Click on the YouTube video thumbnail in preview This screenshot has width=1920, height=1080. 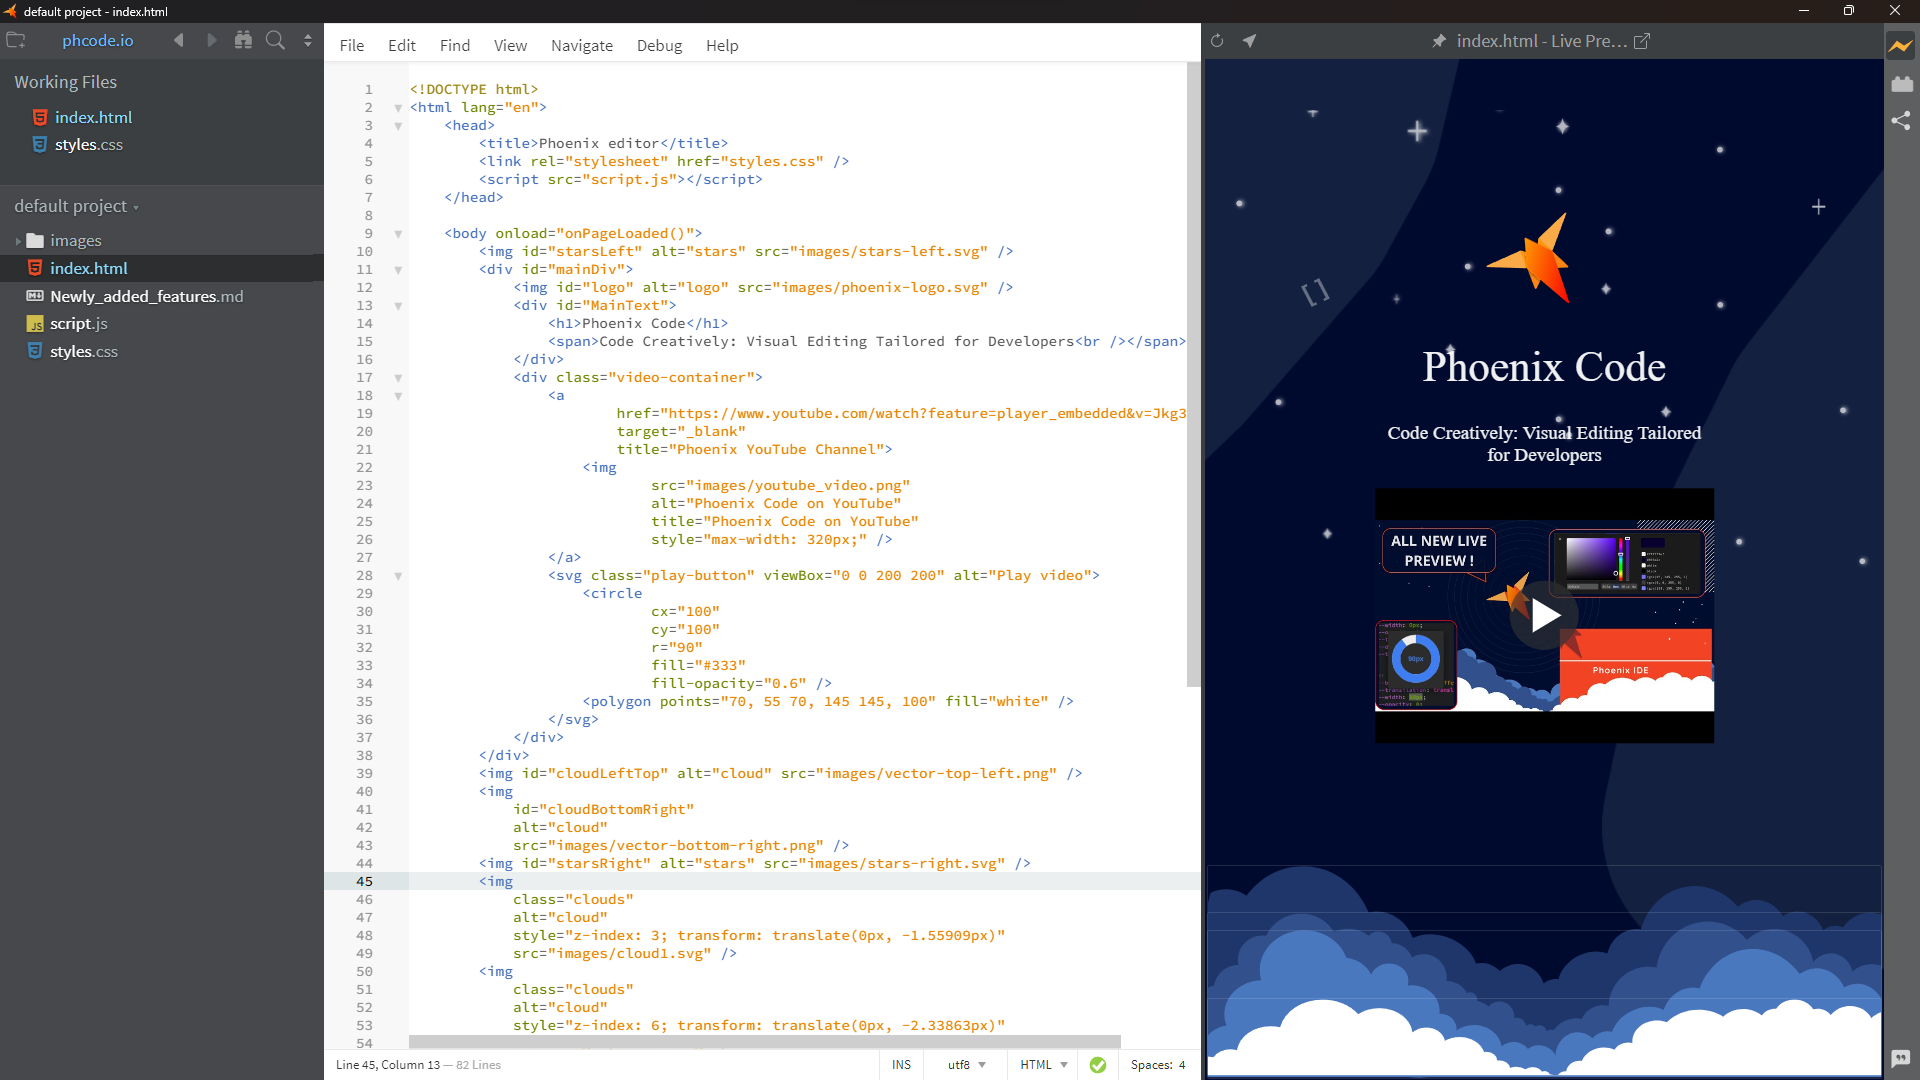point(1543,615)
